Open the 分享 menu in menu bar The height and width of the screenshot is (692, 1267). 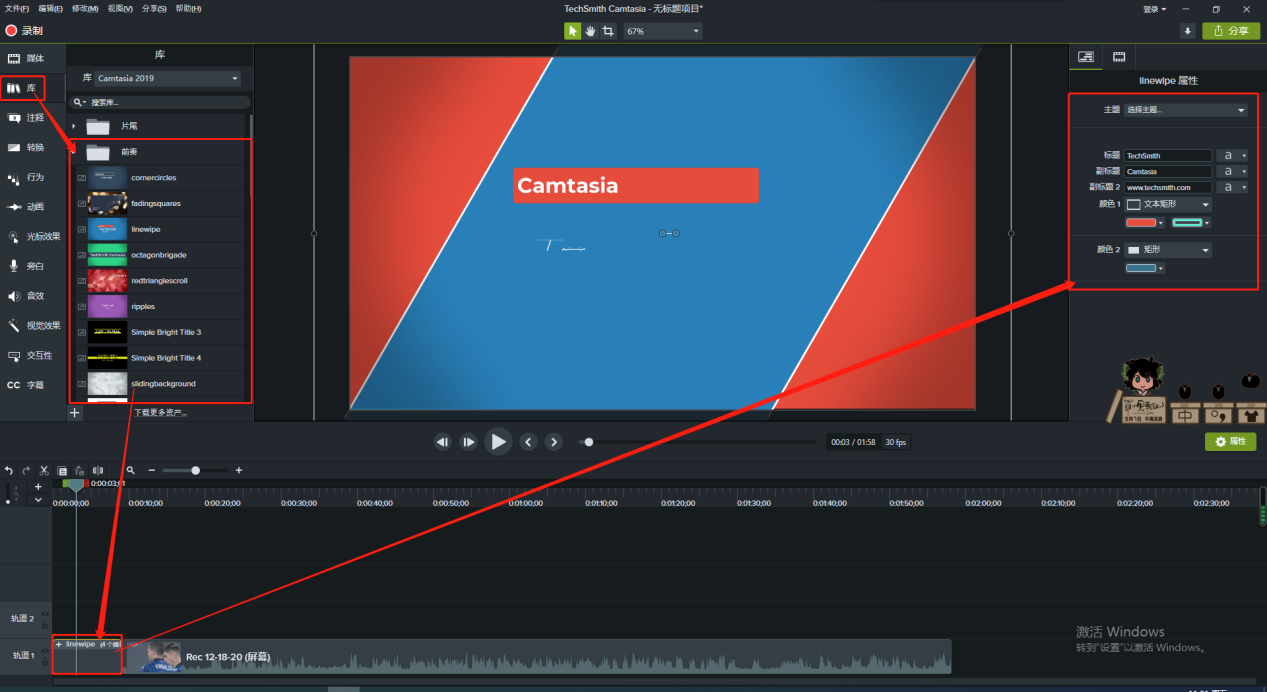(154, 8)
